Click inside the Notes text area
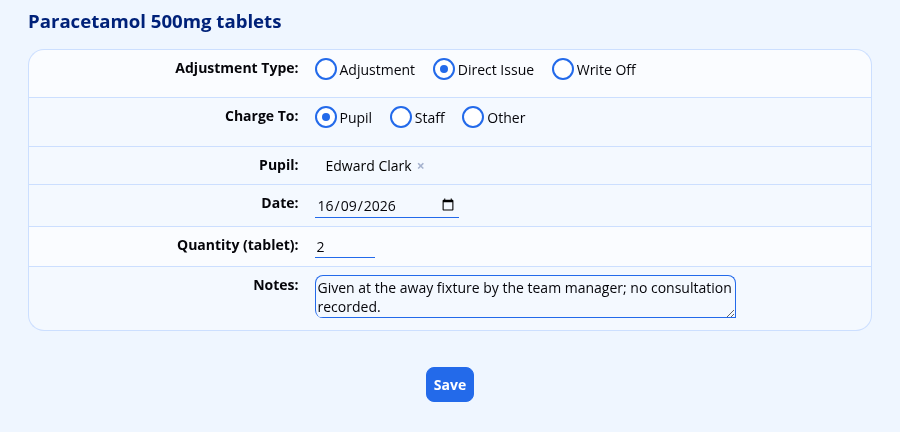 tap(525, 297)
